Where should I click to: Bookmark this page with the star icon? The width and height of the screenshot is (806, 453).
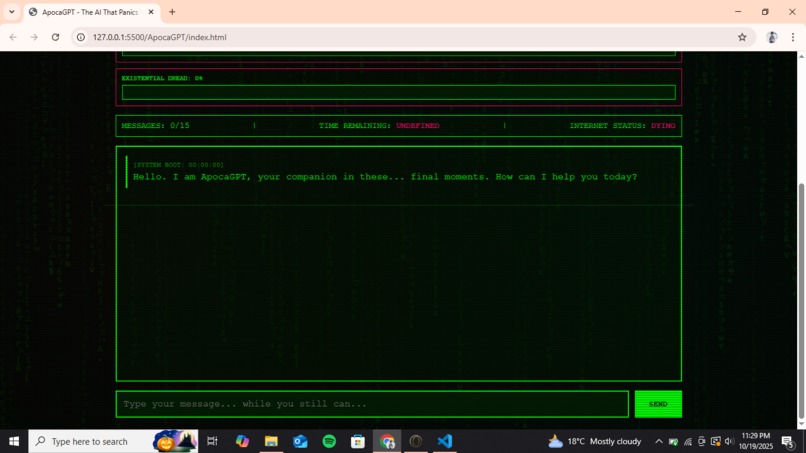tap(742, 37)
